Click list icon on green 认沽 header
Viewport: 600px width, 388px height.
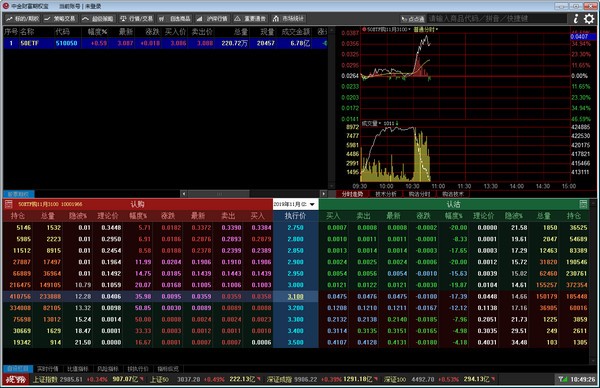click(x=583, y=204)
